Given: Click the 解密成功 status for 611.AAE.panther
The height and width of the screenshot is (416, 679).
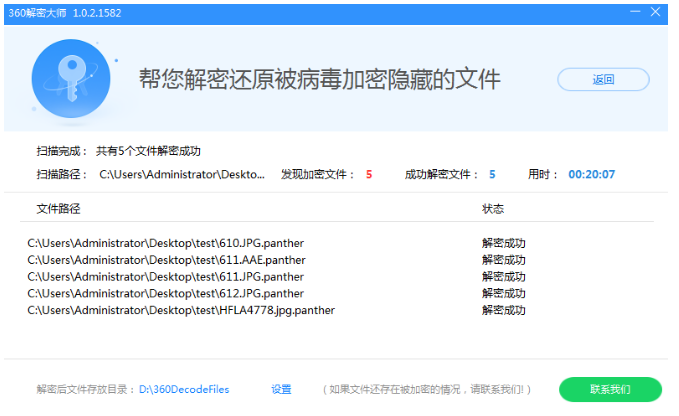Looking at the screenshot, I should pyautogui.click(x=504, y=260).
